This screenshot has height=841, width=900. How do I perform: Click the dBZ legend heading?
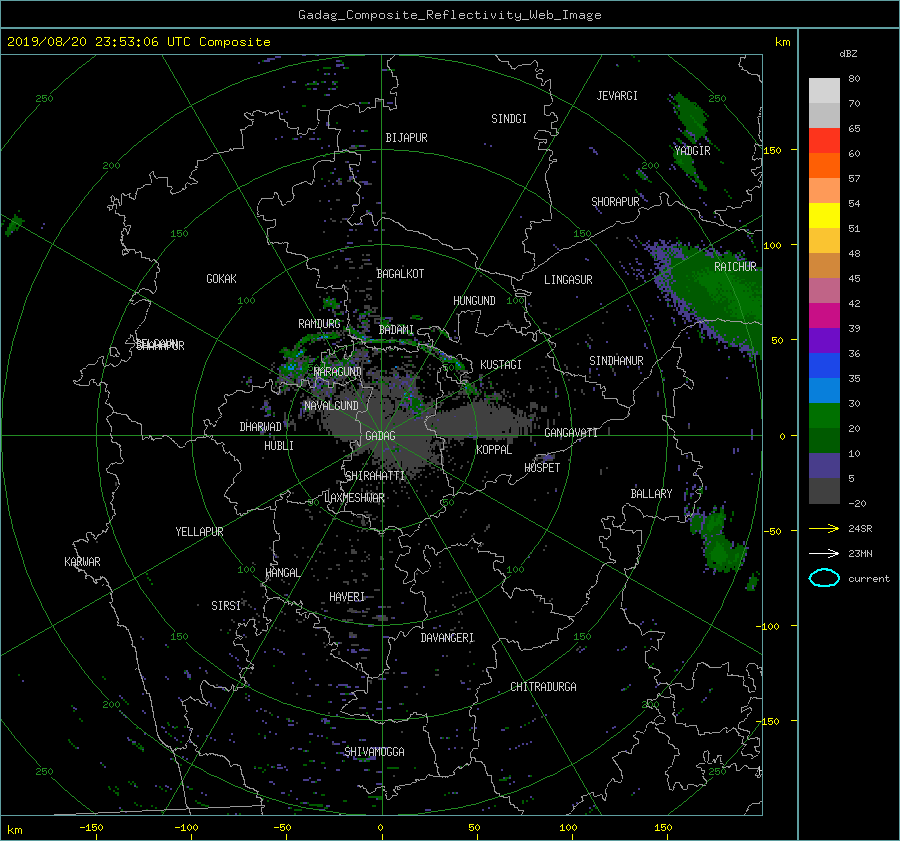point(848,54)
